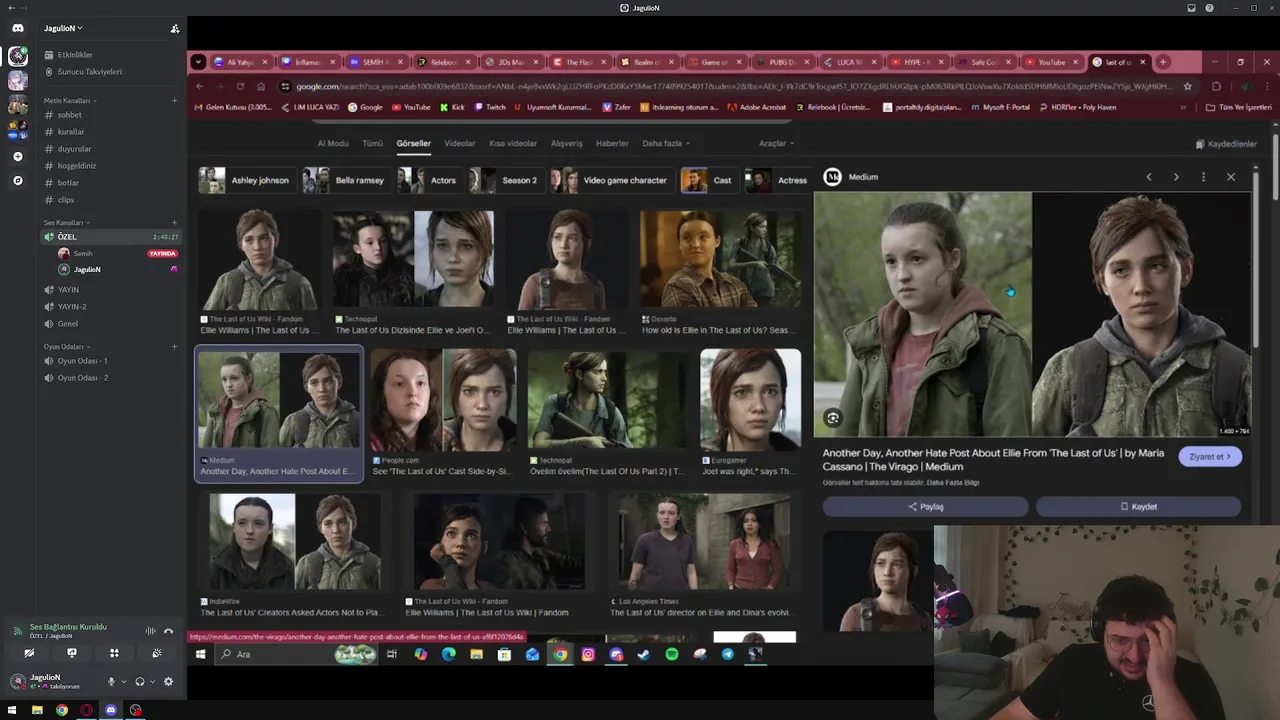Switch to the YouTube browser tab
The image size is (1280, 720).
click(x=1051, y=62)
